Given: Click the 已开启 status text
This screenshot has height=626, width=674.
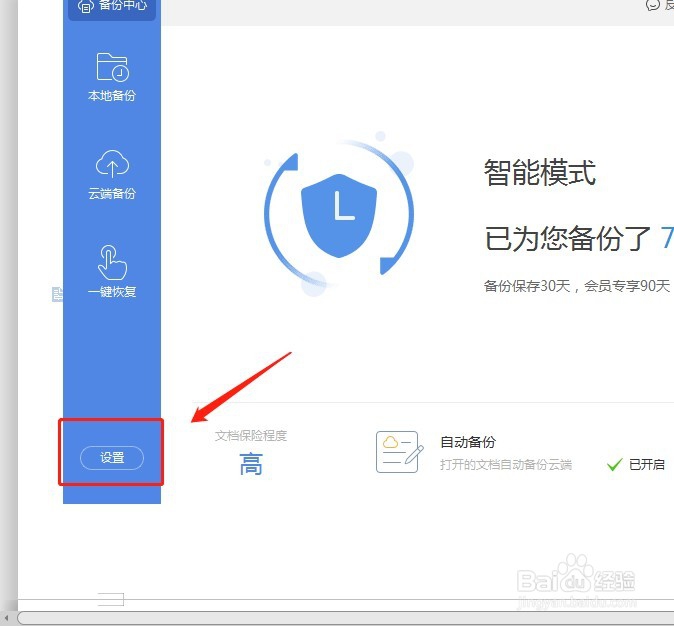Looking at the screenshot, I should point(646,464).
